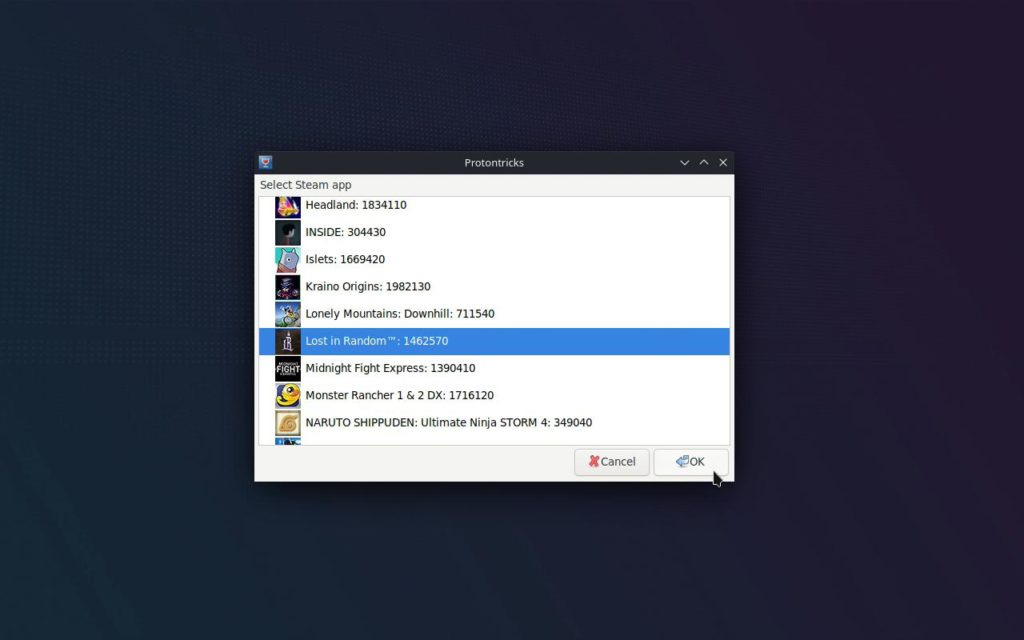Viewport: 1024px width, 640px height.
Task: Click the NARUTO SHIPPUDEN game icon
Action: pyautogui.click(x=288, y=422)
